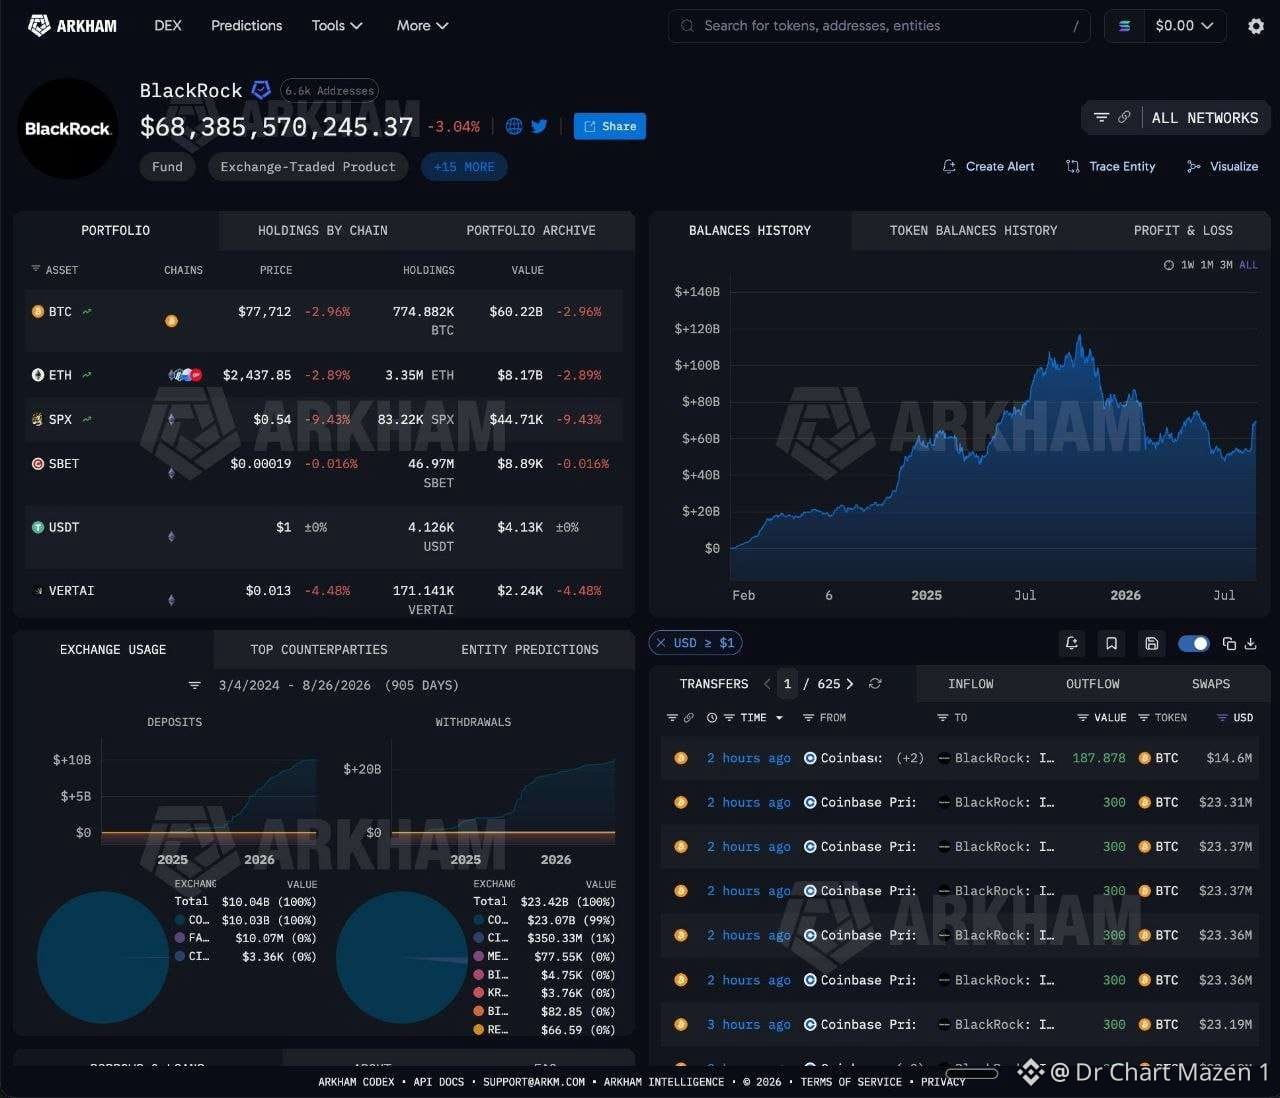Switch to the Holdings By Chain tab
The width and height of the screenshot is (1280, 1098).
(x=323, y=231)
